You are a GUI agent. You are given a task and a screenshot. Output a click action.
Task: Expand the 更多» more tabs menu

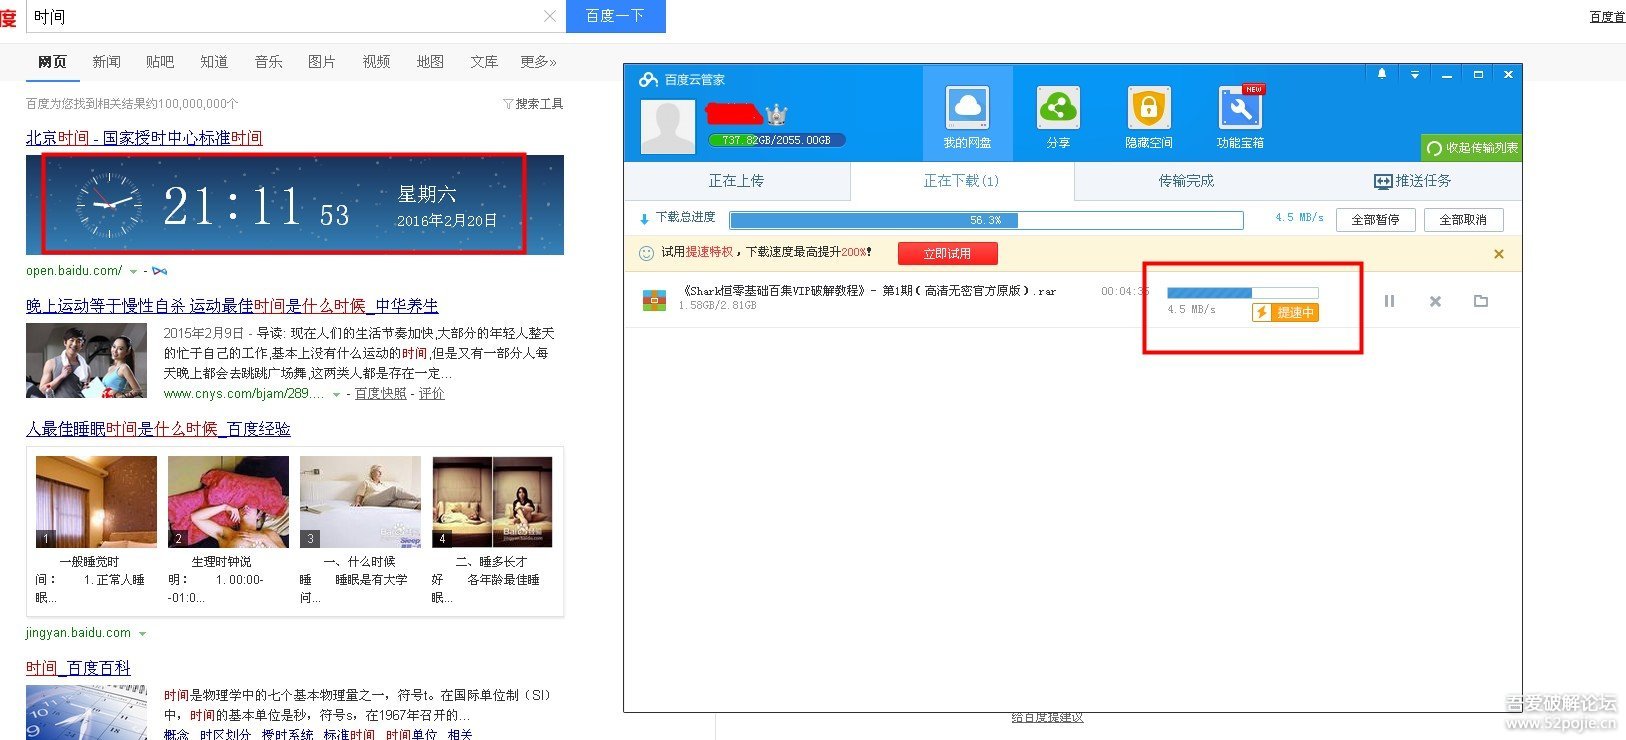pos(538,62)
